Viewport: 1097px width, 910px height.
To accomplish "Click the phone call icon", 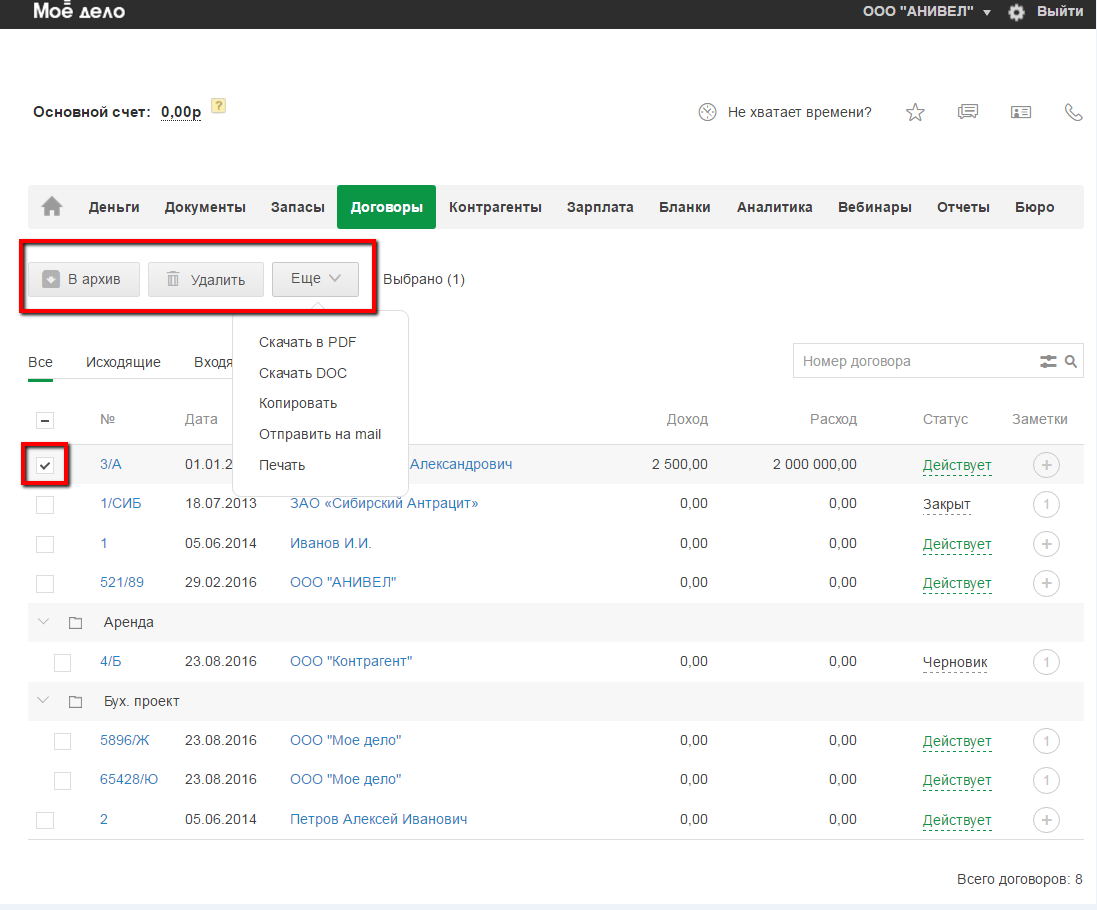I will pyautogui.click(x=1073, y=112).
